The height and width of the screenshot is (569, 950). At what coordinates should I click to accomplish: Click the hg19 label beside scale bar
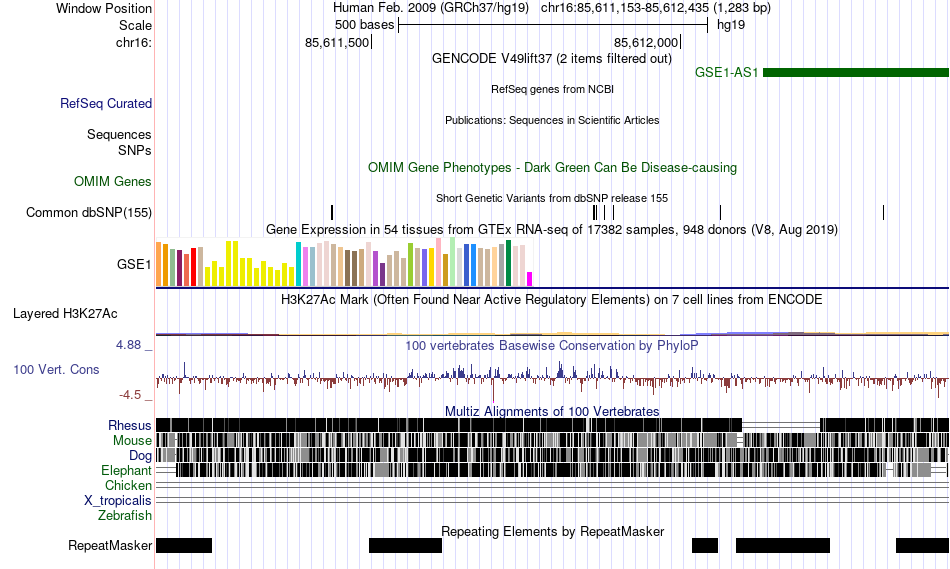(x=731, y=25)
